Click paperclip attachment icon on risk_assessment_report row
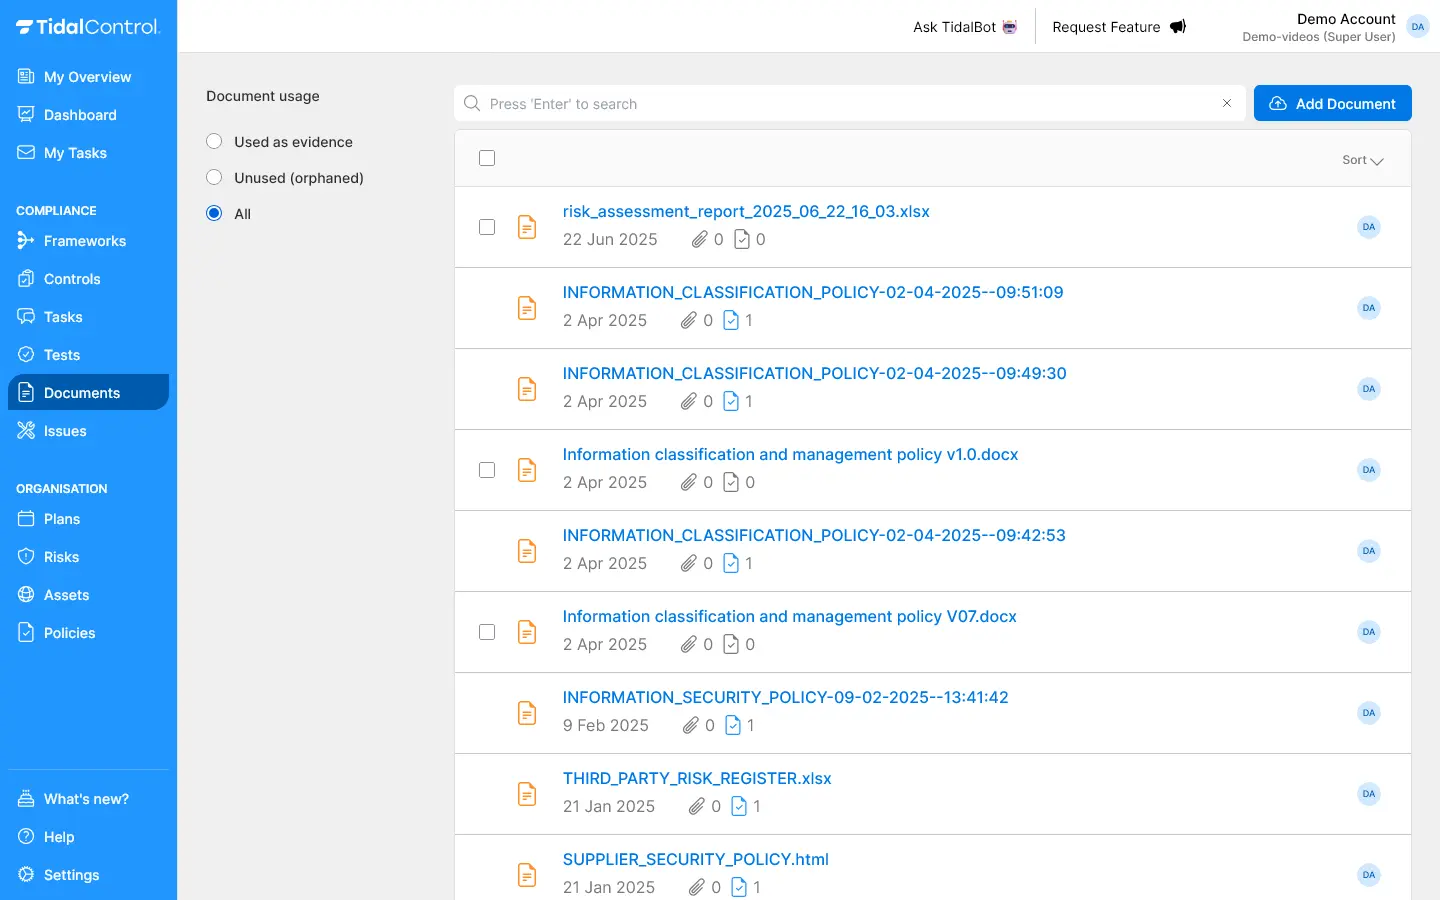Image resolution: width=1440 pixels, height=900 pixels. tap(700, 239)
